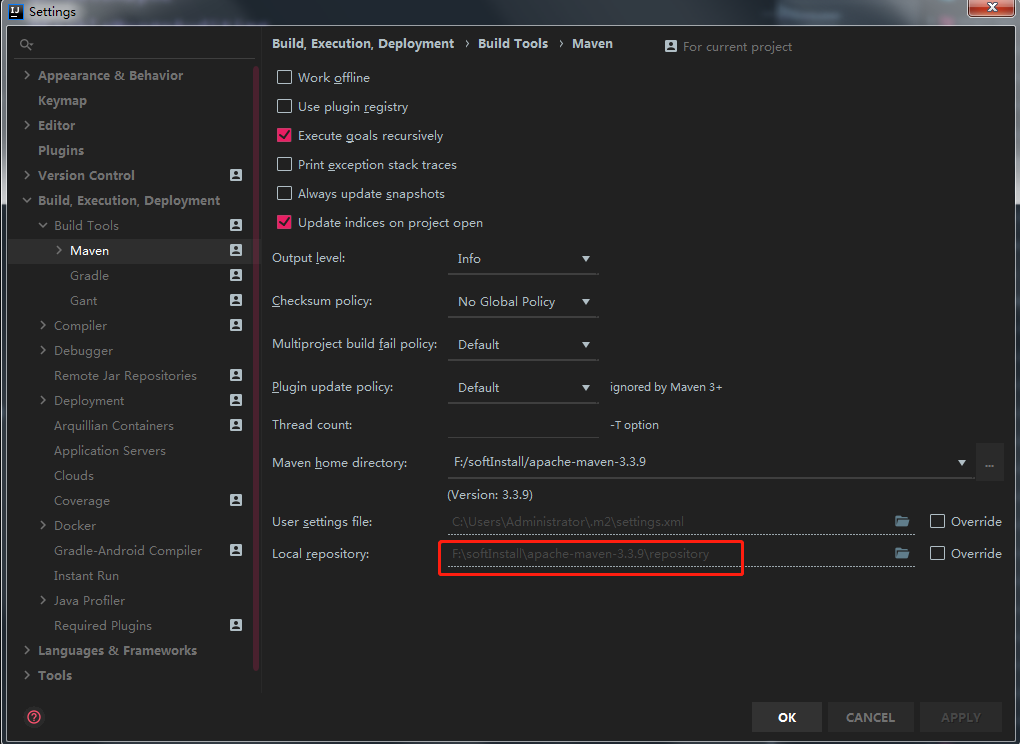Expand the Tools section arrow

[27, 674]
